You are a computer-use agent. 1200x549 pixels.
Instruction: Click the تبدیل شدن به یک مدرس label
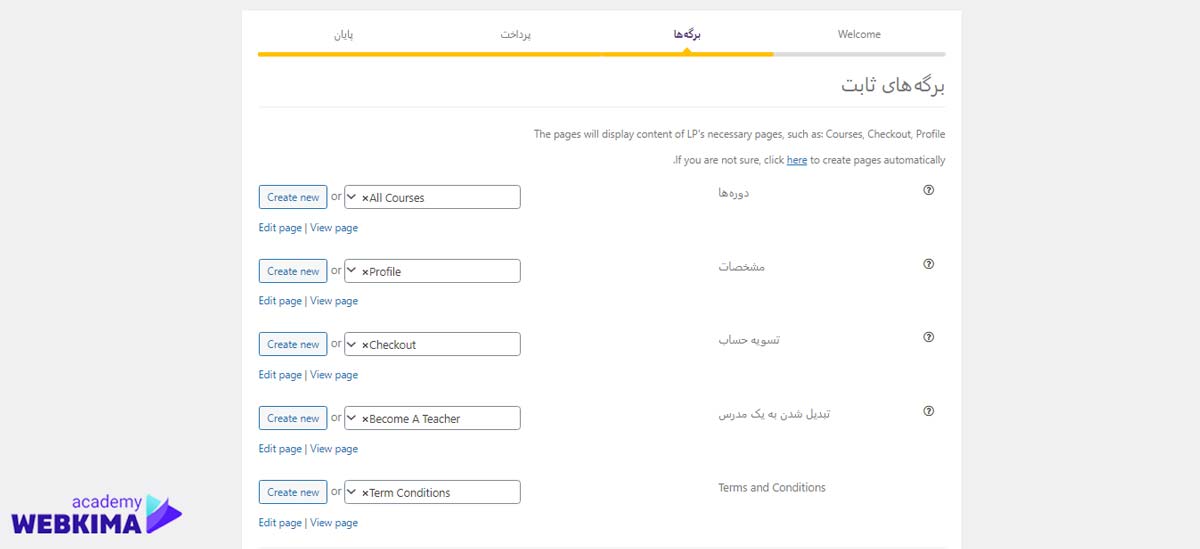click(774, 414)
